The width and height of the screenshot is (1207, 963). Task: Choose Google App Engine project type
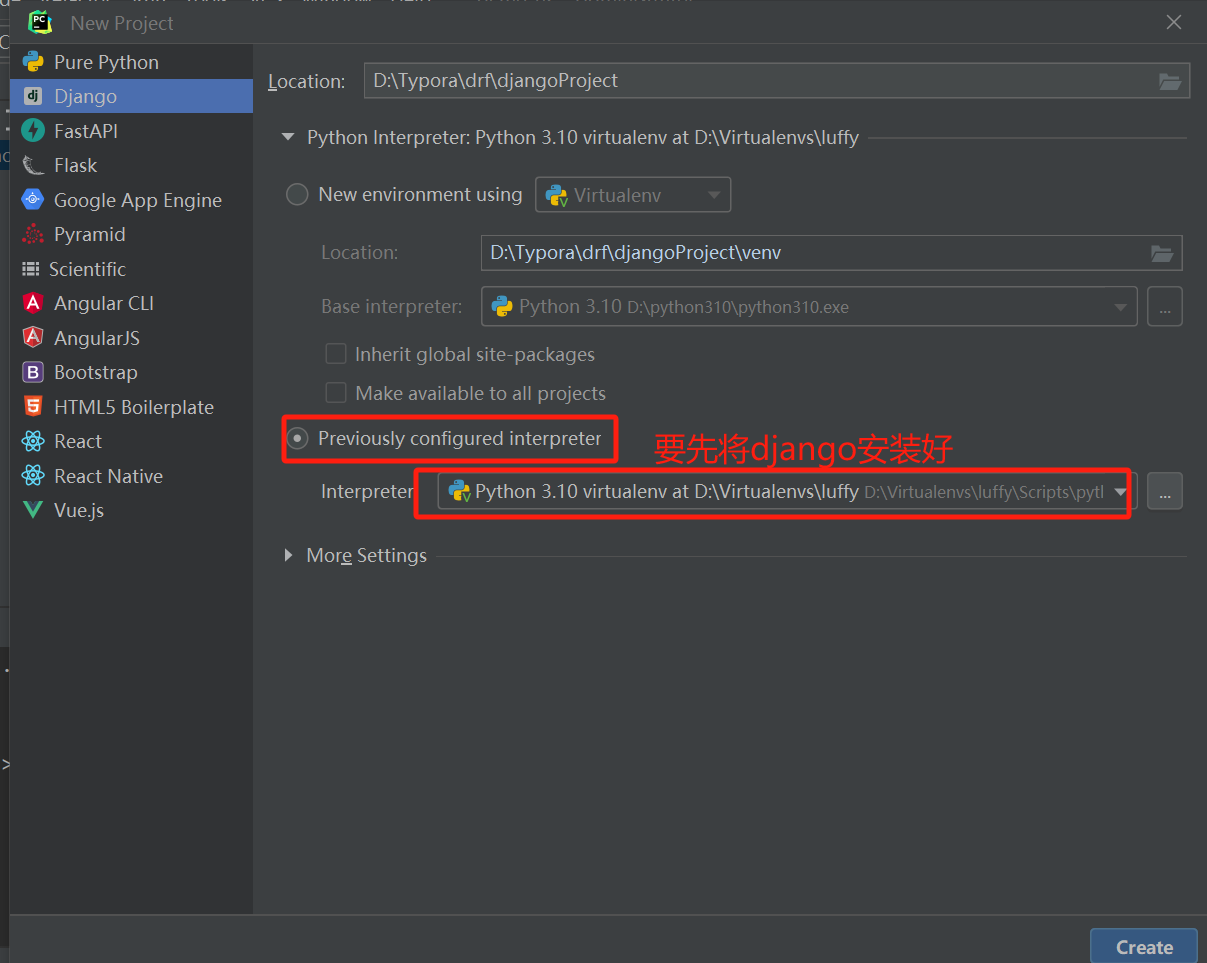[131, 200]
